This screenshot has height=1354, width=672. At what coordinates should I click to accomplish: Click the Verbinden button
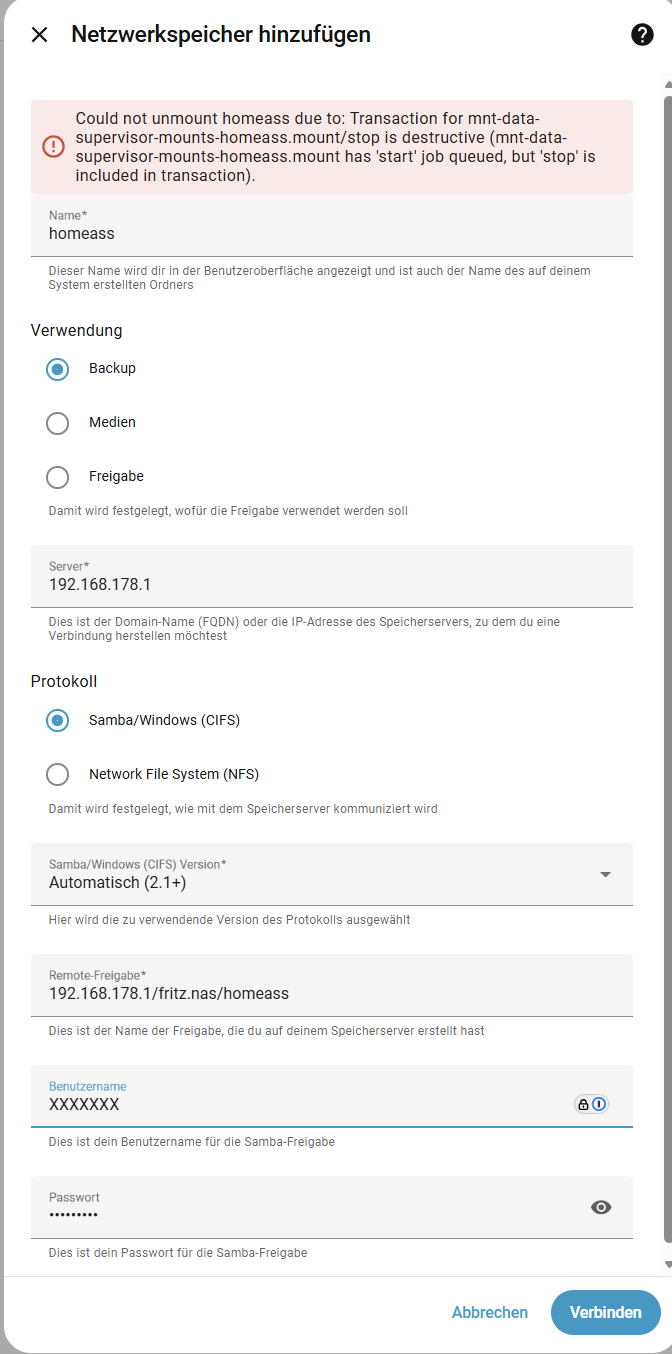(606, 1312)
